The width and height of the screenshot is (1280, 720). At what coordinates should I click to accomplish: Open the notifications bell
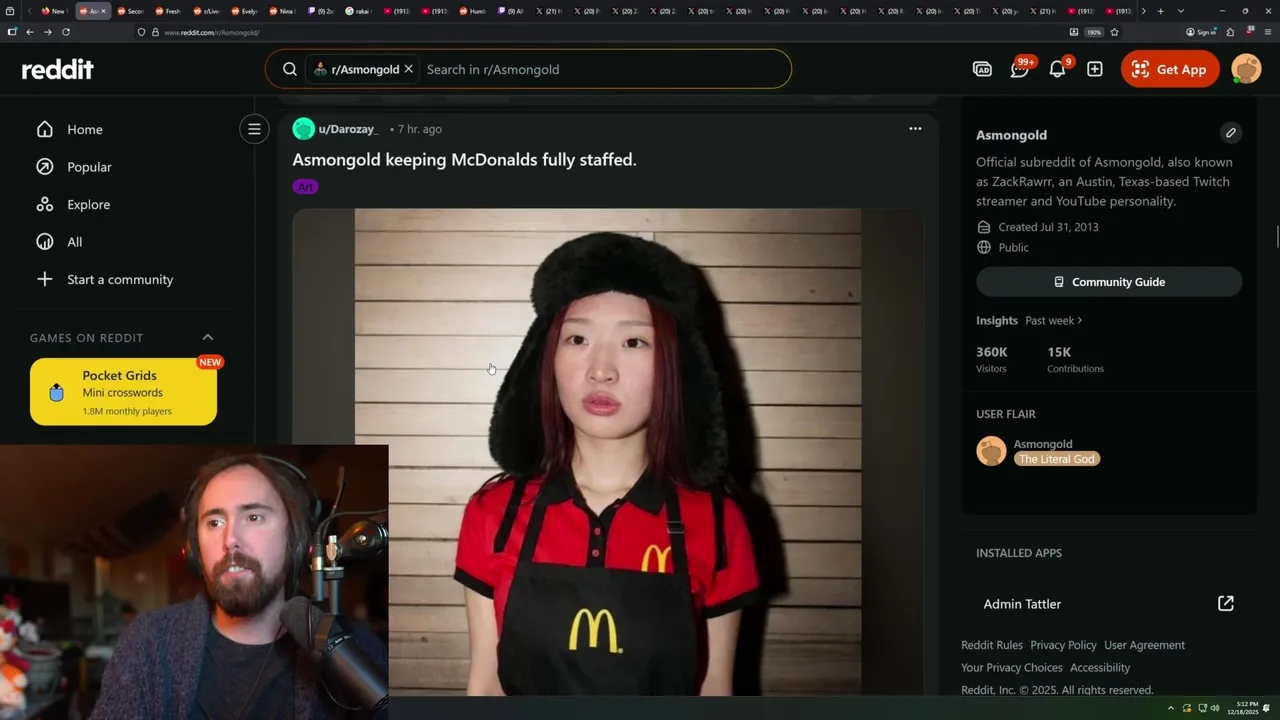tap(1057, 69)
